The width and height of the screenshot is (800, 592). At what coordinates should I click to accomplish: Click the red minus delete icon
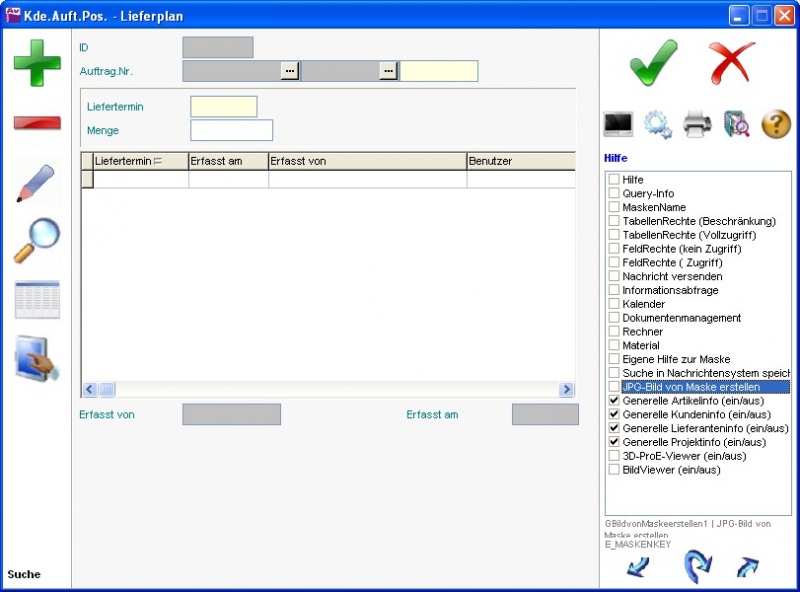coord(37,123)
